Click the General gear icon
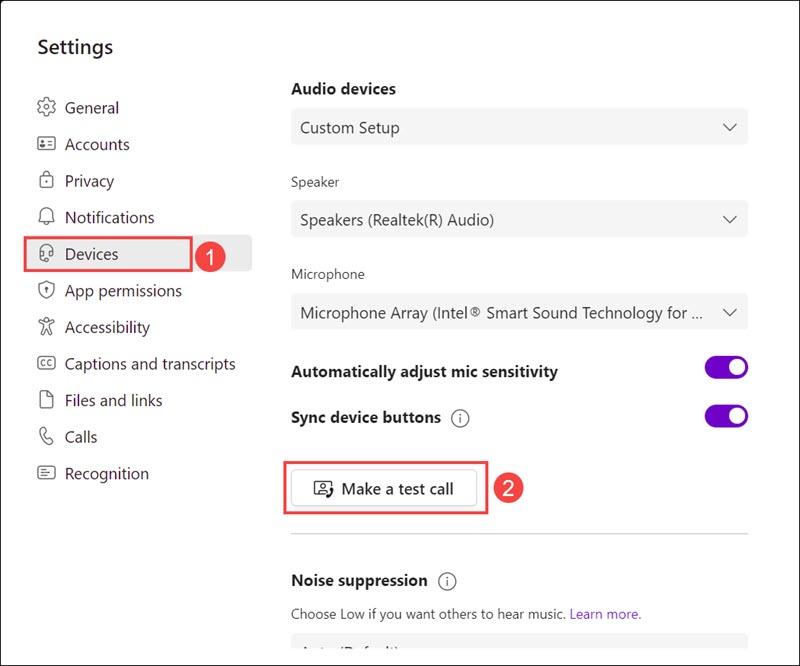The height and width of the screenshot is (666, 800). 46,108
